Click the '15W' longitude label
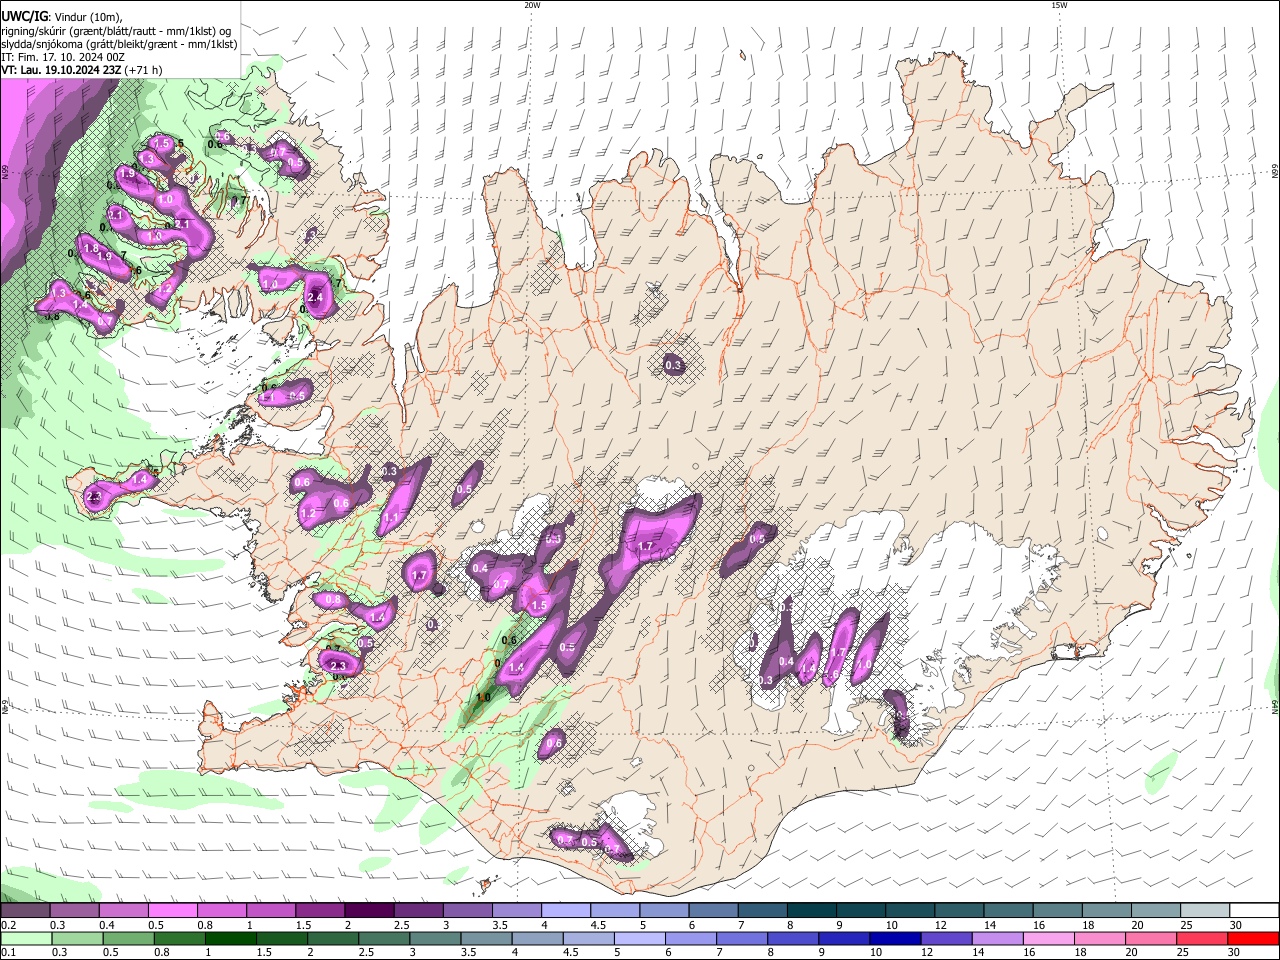This screenshot has width=1280, height=960. pyautogui.click(x=1059, y=5)
